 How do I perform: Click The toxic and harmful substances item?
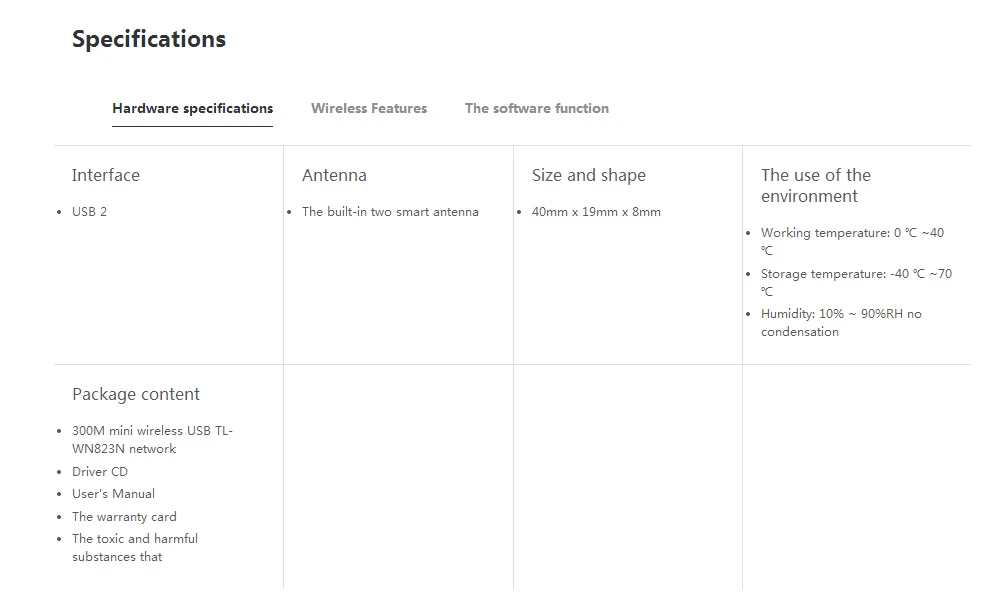(135, 547)
